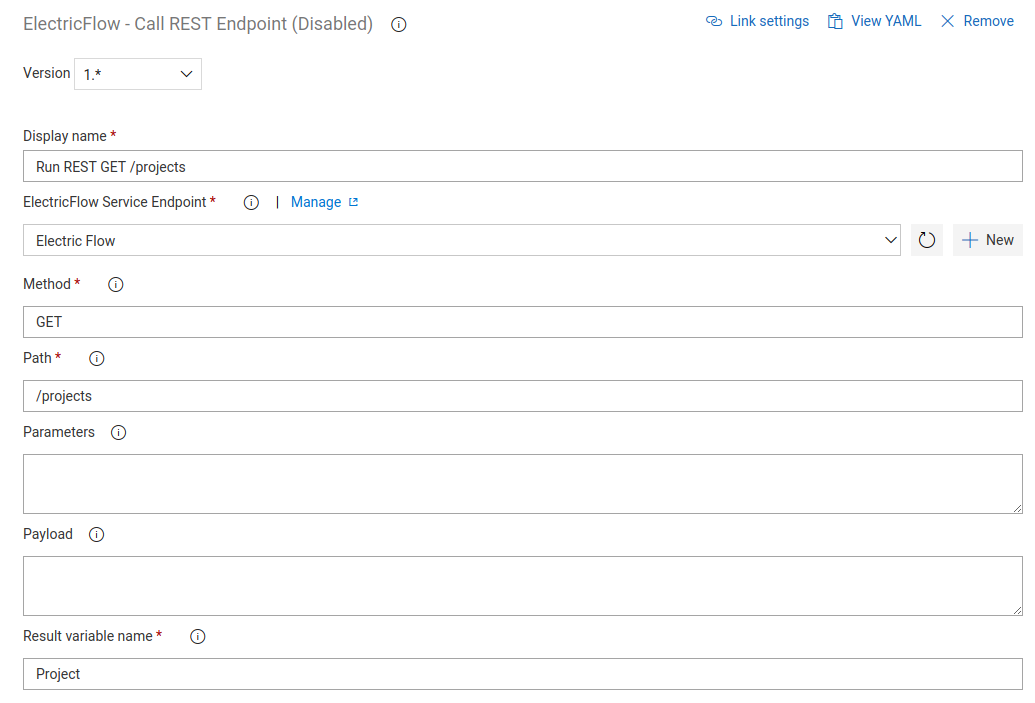Click plus icon of New button

pos(970,240)
